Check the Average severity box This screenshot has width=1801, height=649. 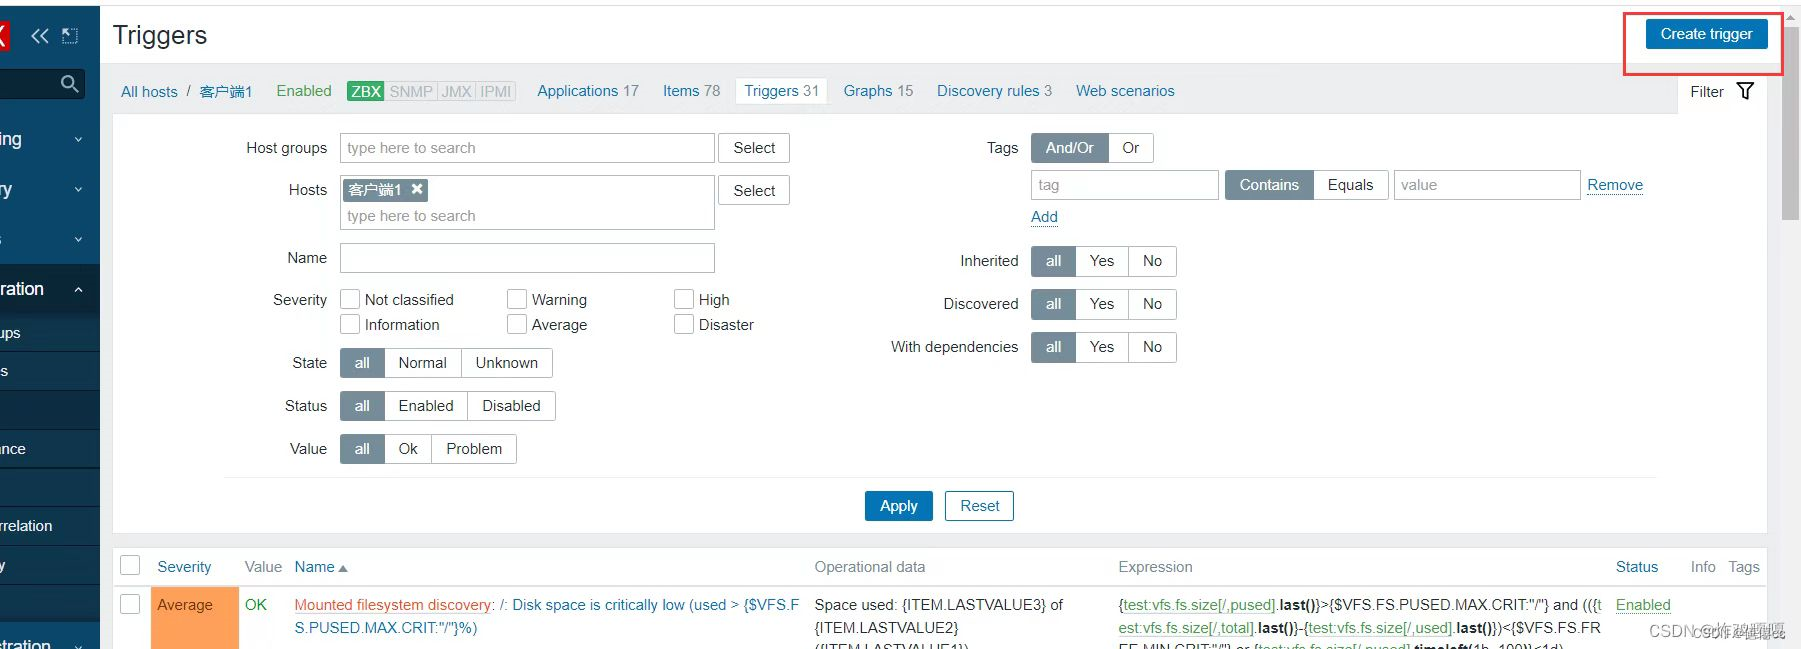pos(517,324)
